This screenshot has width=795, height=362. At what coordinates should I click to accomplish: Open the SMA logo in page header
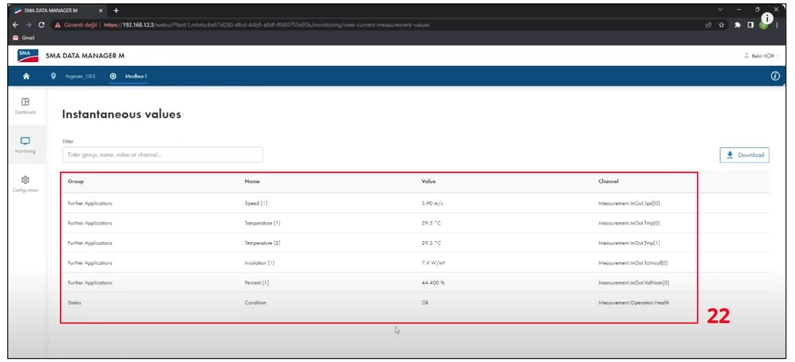point(27,55)
